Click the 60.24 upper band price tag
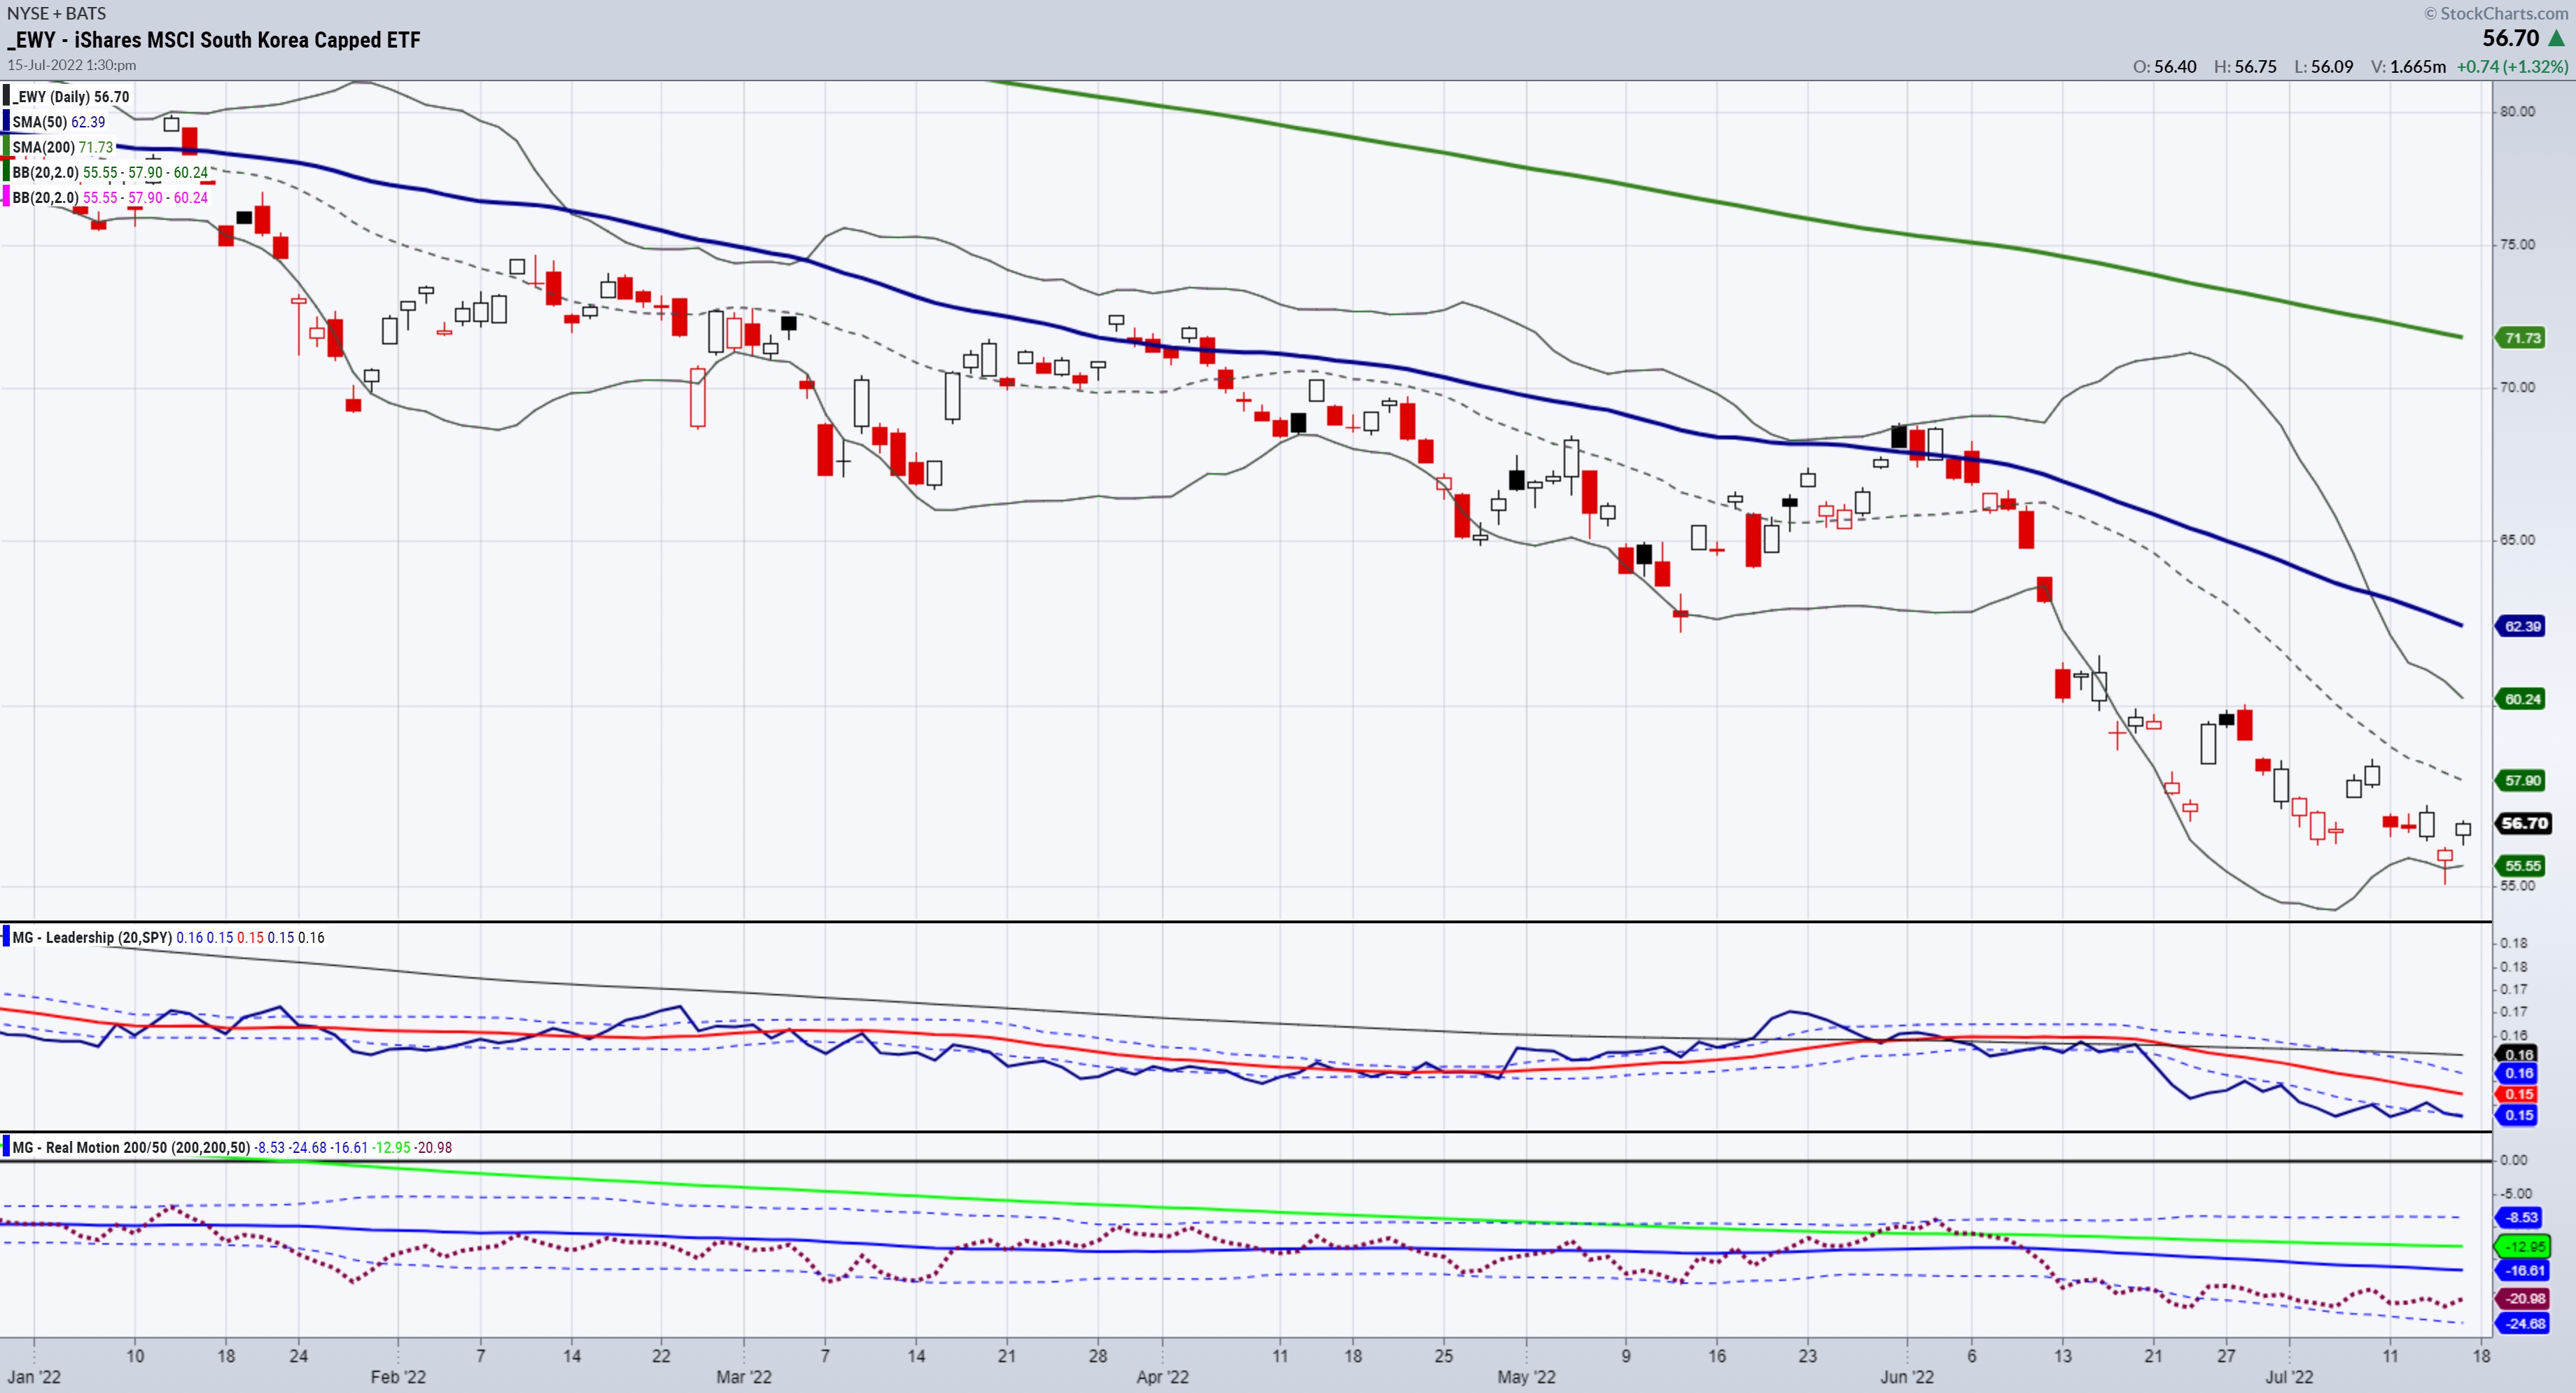This screenshot has height=1393, width=2576. tap(2522, 699)
